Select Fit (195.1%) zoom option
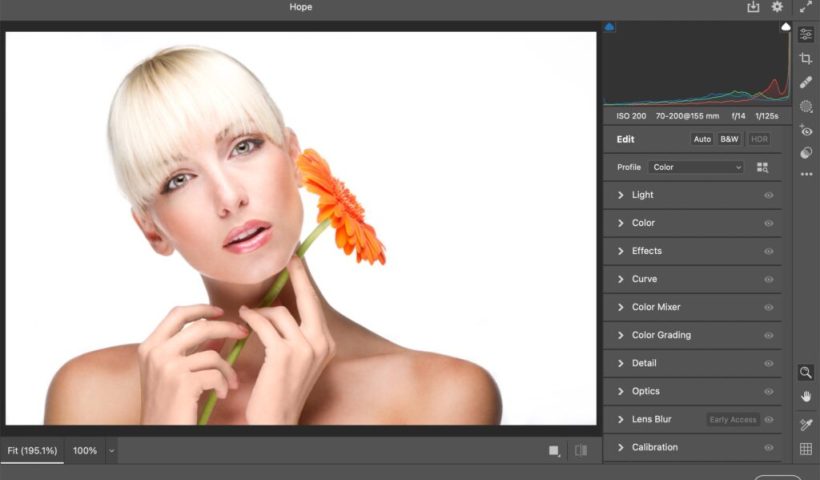820x480 pixels. click(32, 451)
